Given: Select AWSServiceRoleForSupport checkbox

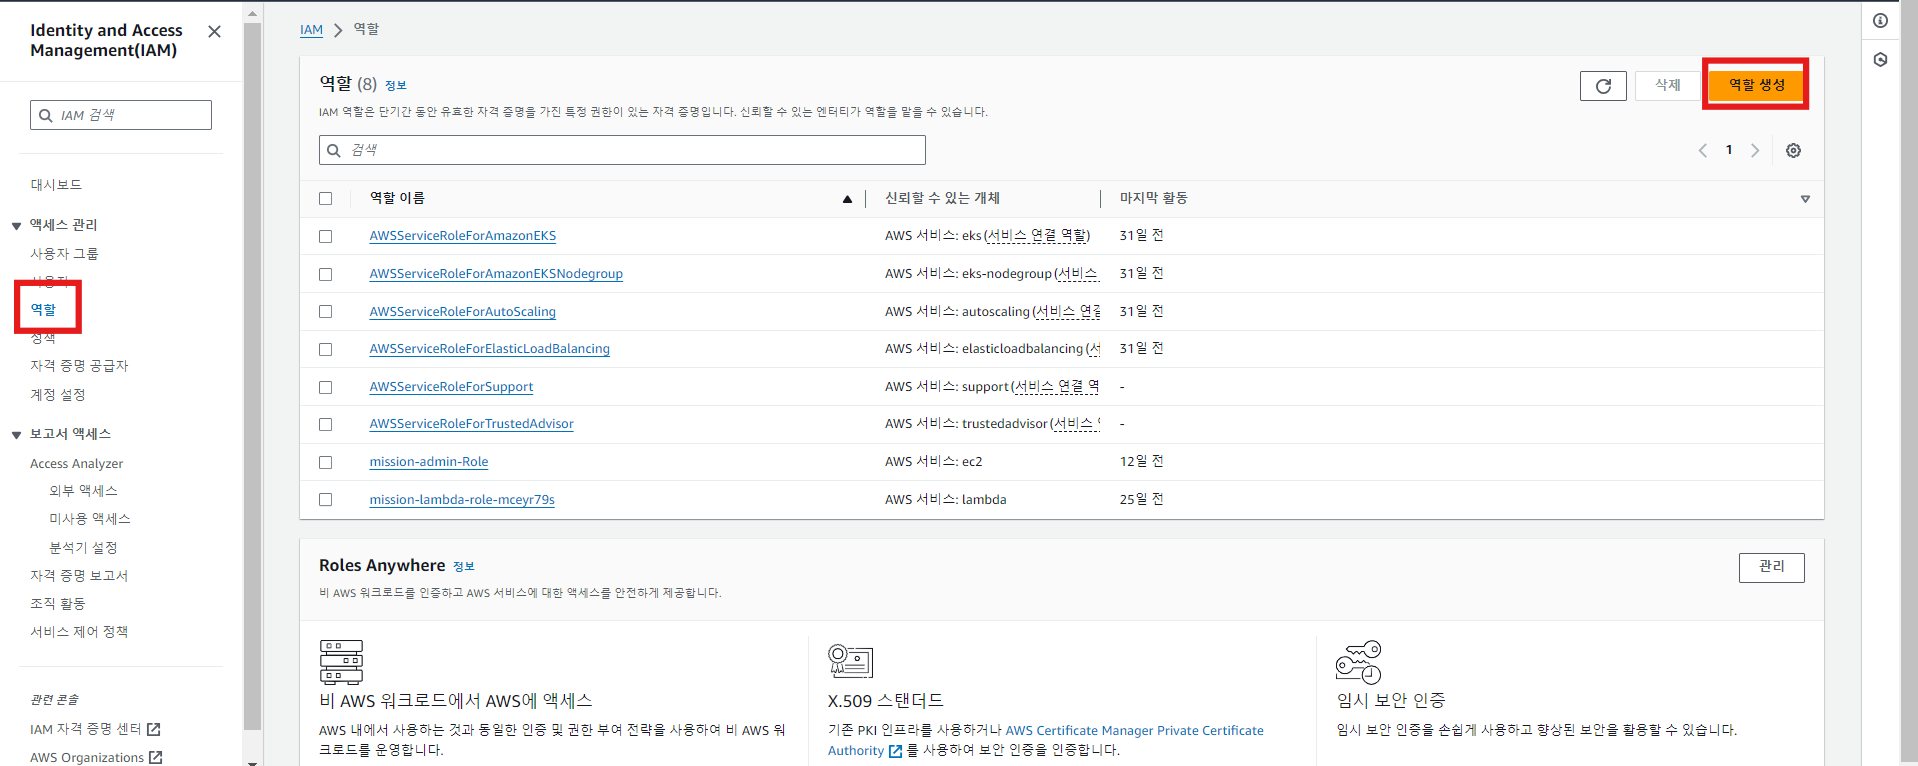Looking at the screenshot, I should click(x=325, y=387).
